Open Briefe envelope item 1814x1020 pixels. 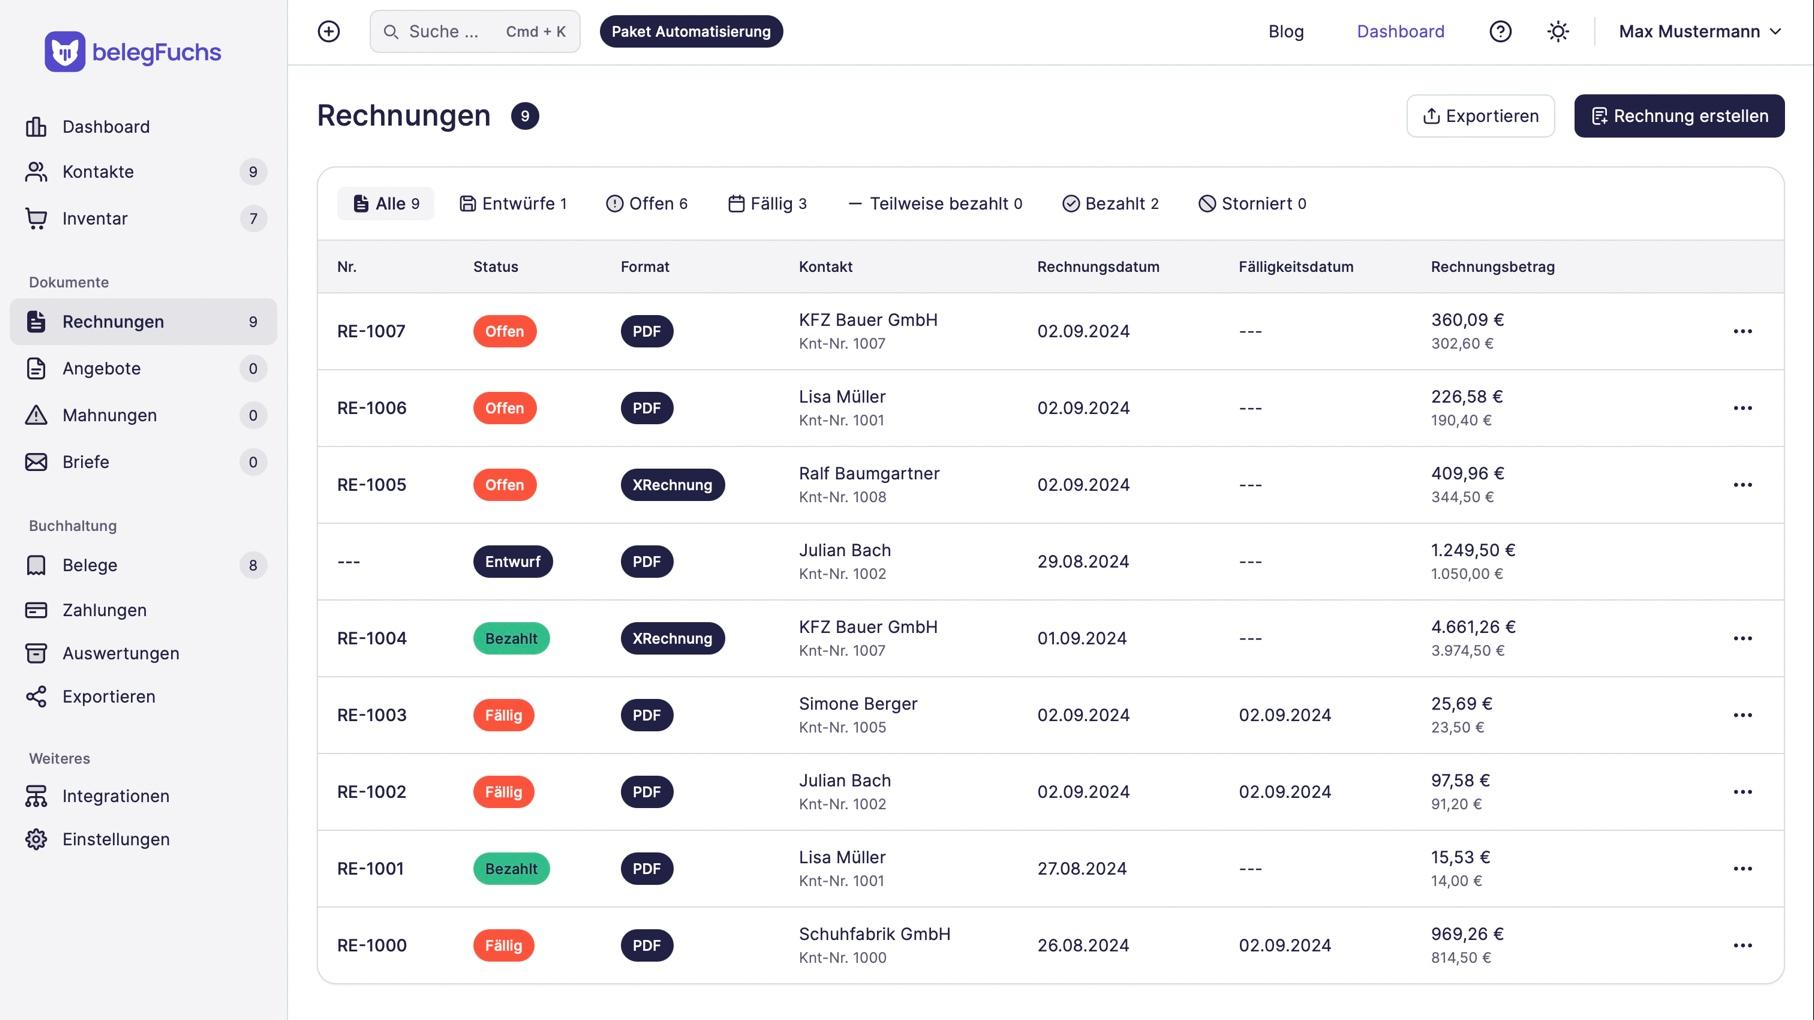[143, 463]
